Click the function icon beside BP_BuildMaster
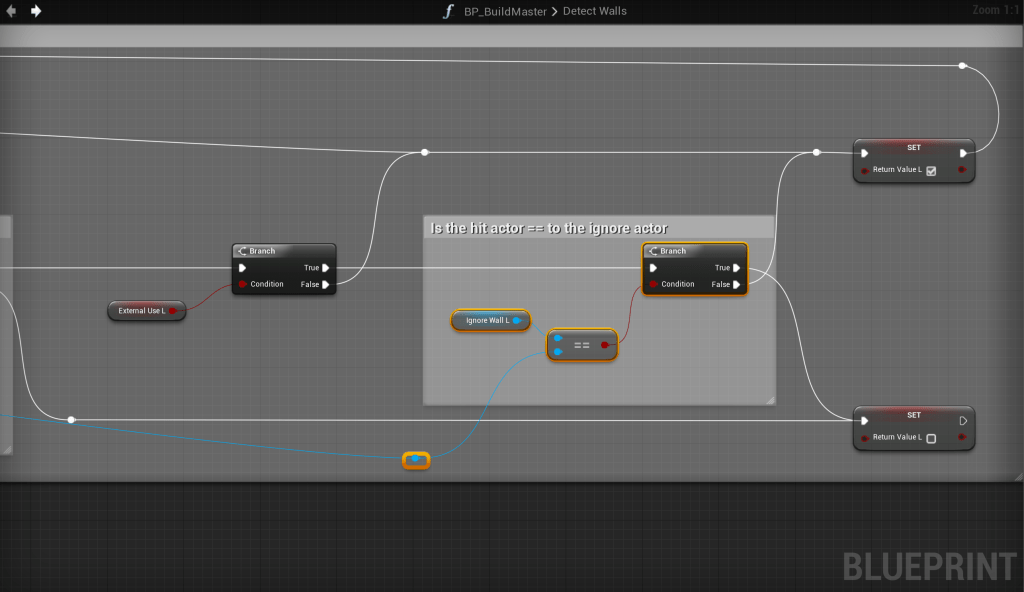 (x=449, y=11)
